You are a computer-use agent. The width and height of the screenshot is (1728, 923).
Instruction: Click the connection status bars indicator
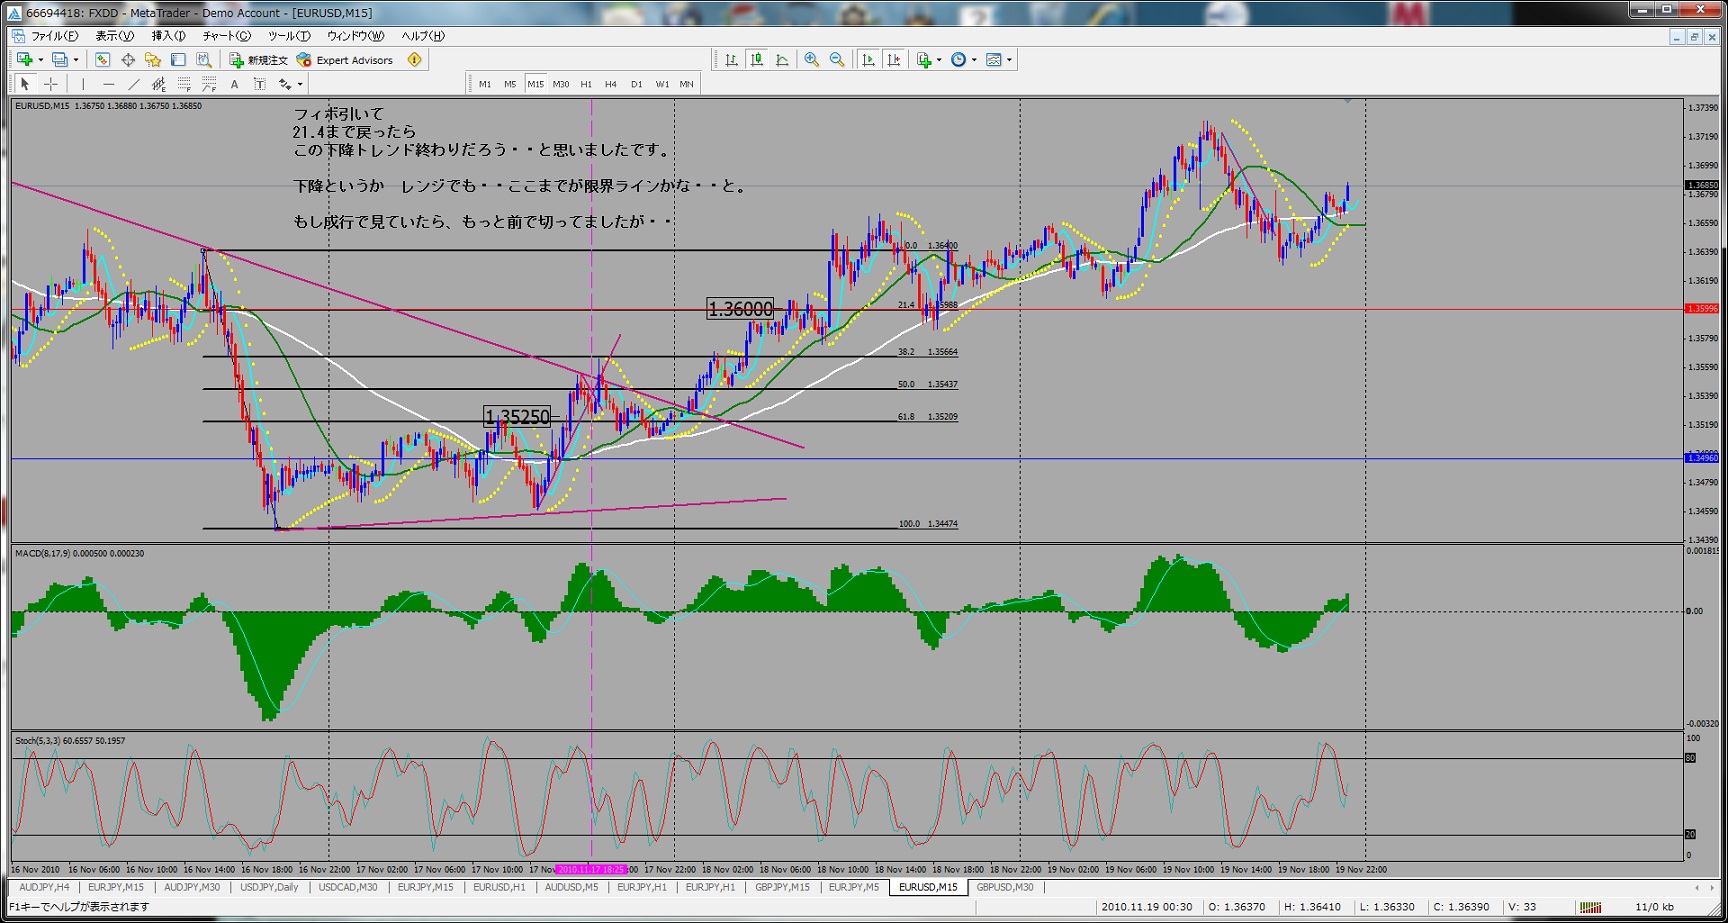[x=1589, y=907]
